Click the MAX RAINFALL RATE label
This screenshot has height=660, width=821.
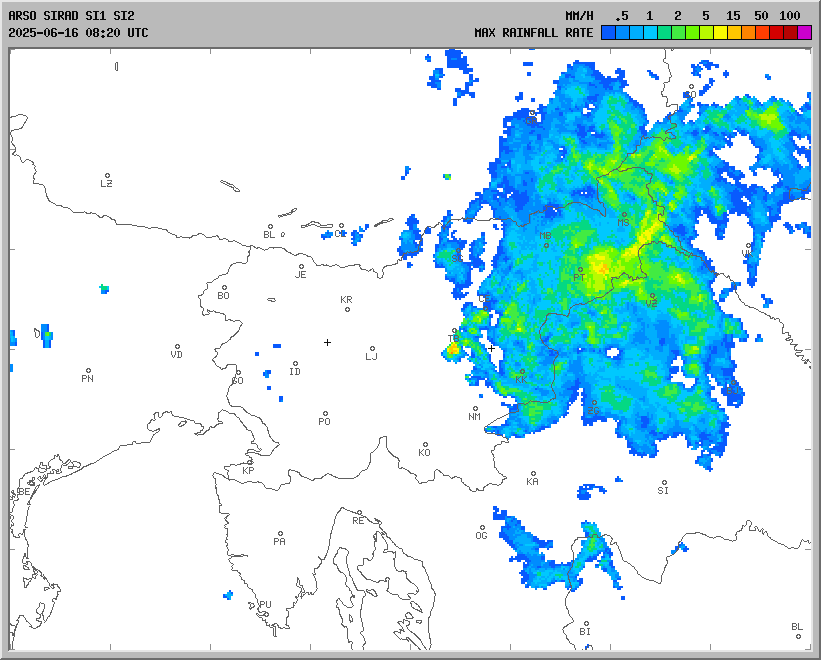[x=533, y=32]
